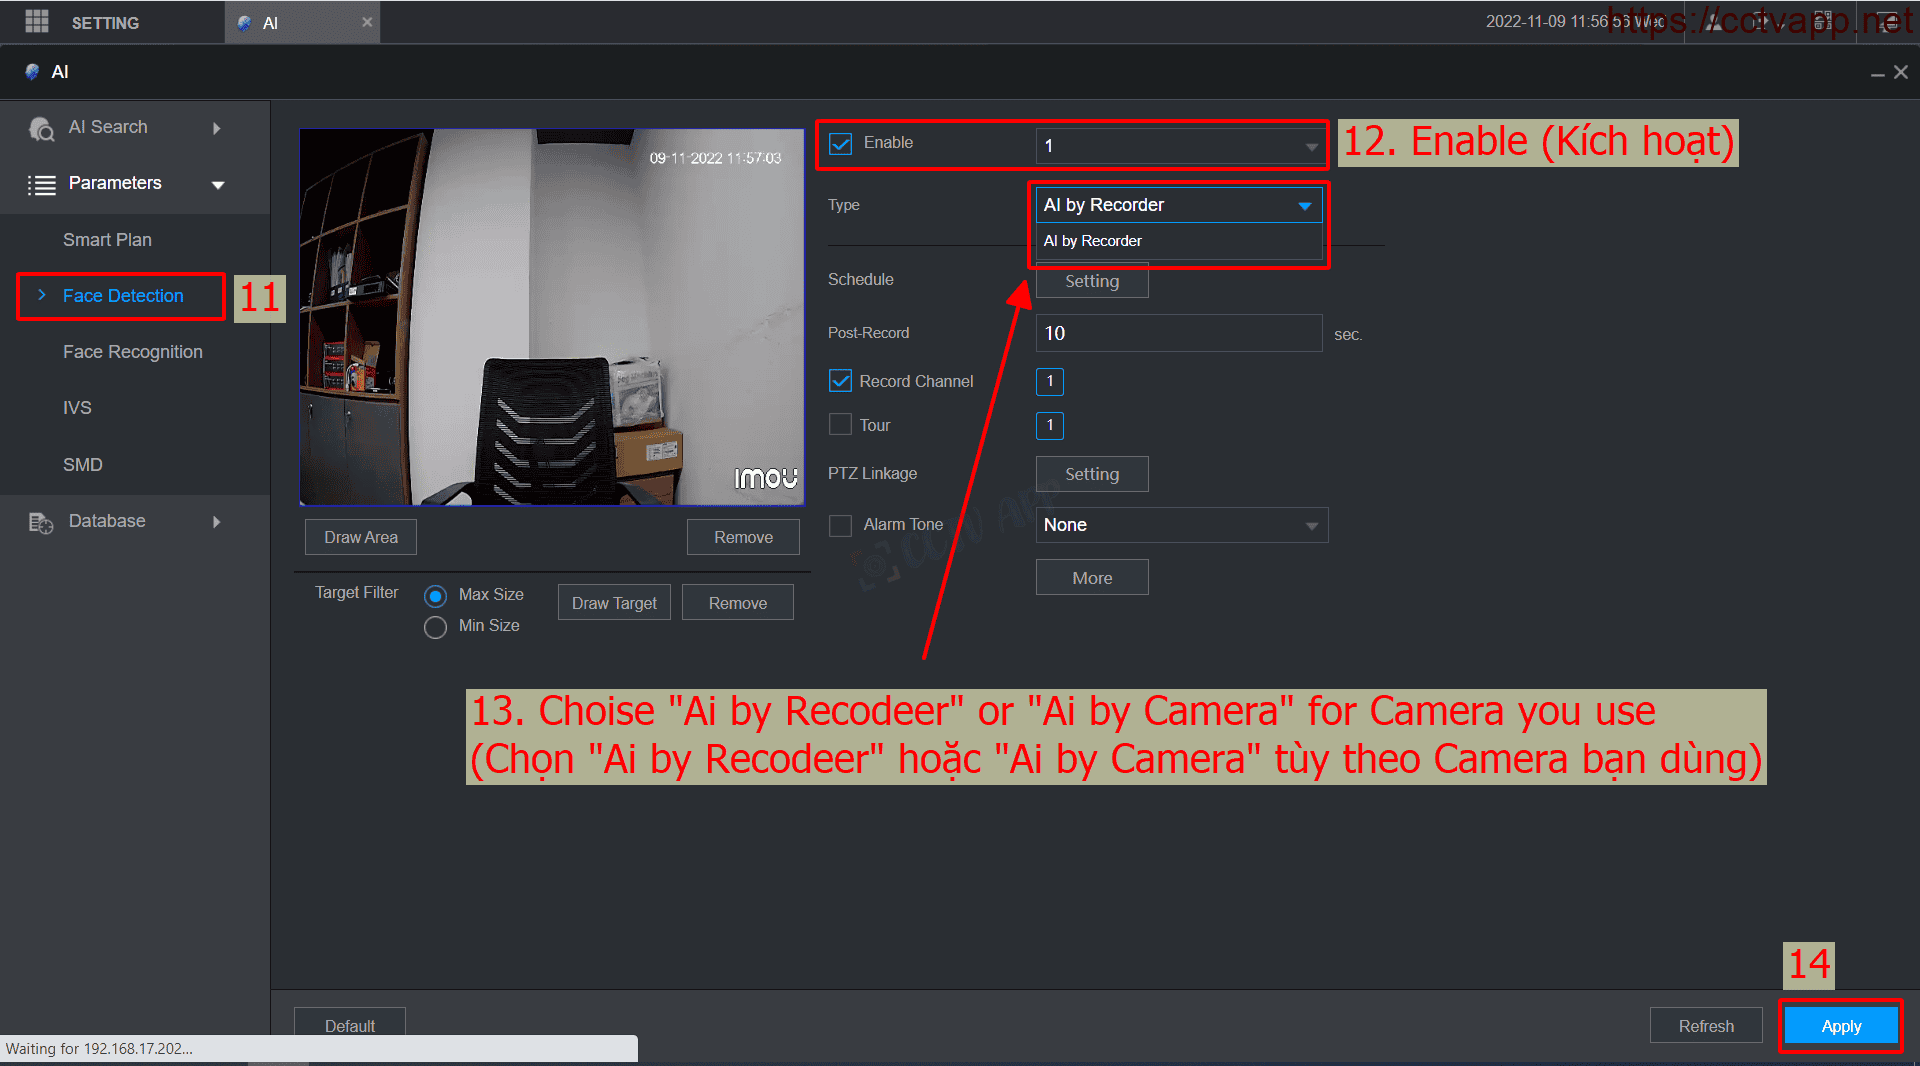
Task: Select the Min Size radio button
Action: [435, 627]
